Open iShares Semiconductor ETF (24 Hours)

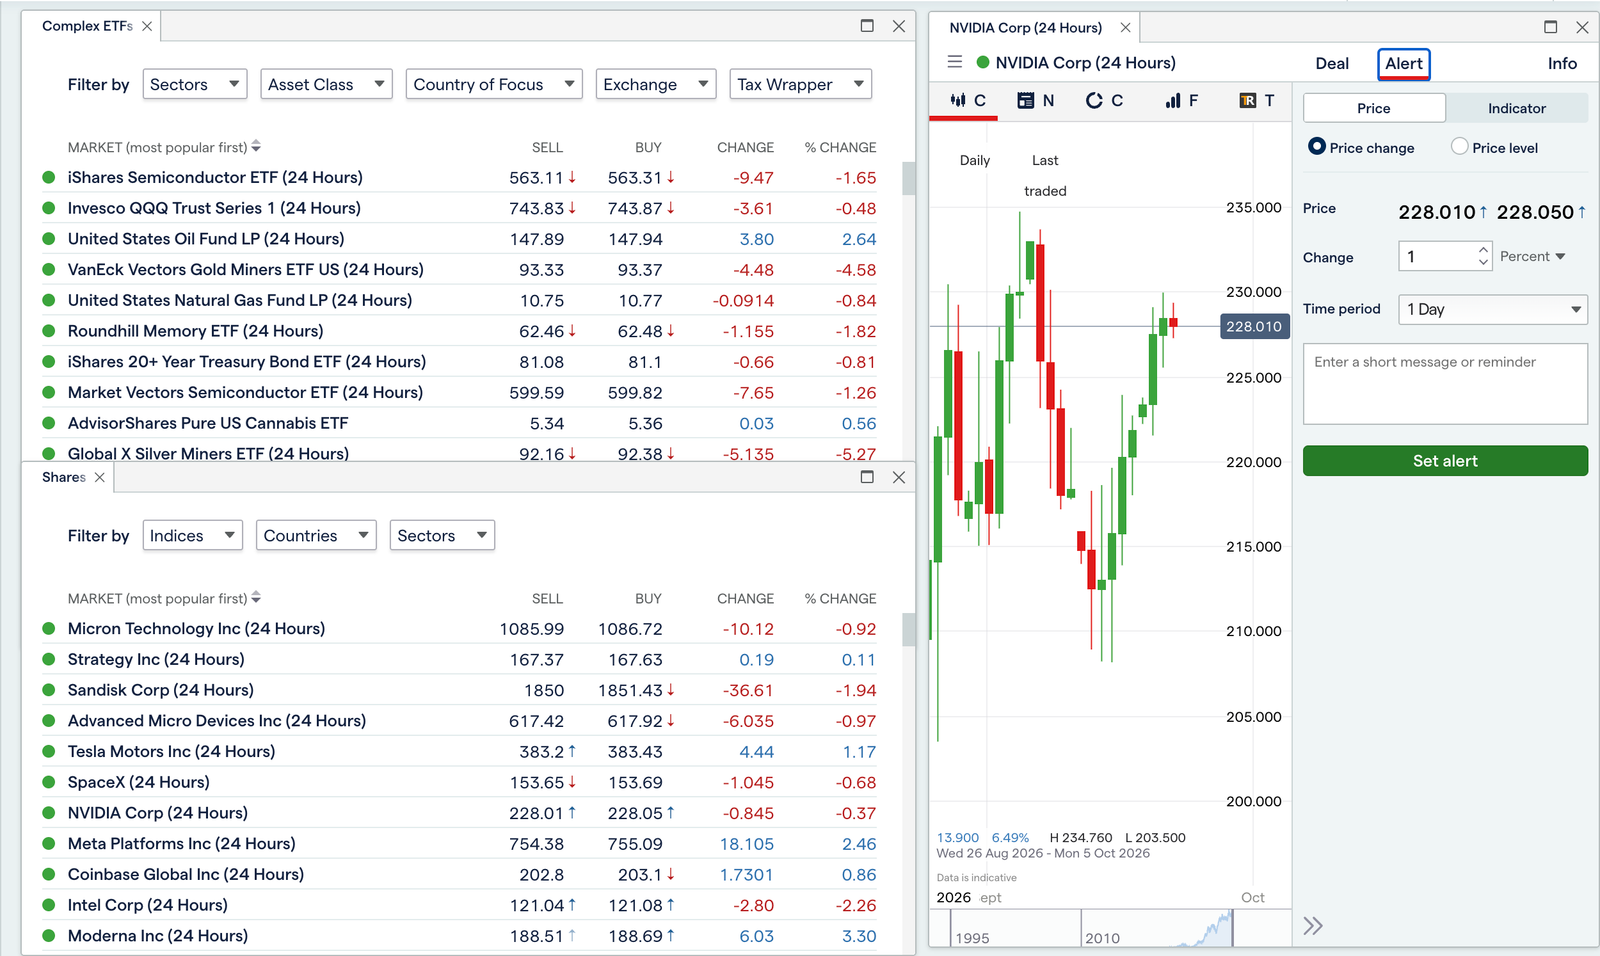[x=215, y=177]
